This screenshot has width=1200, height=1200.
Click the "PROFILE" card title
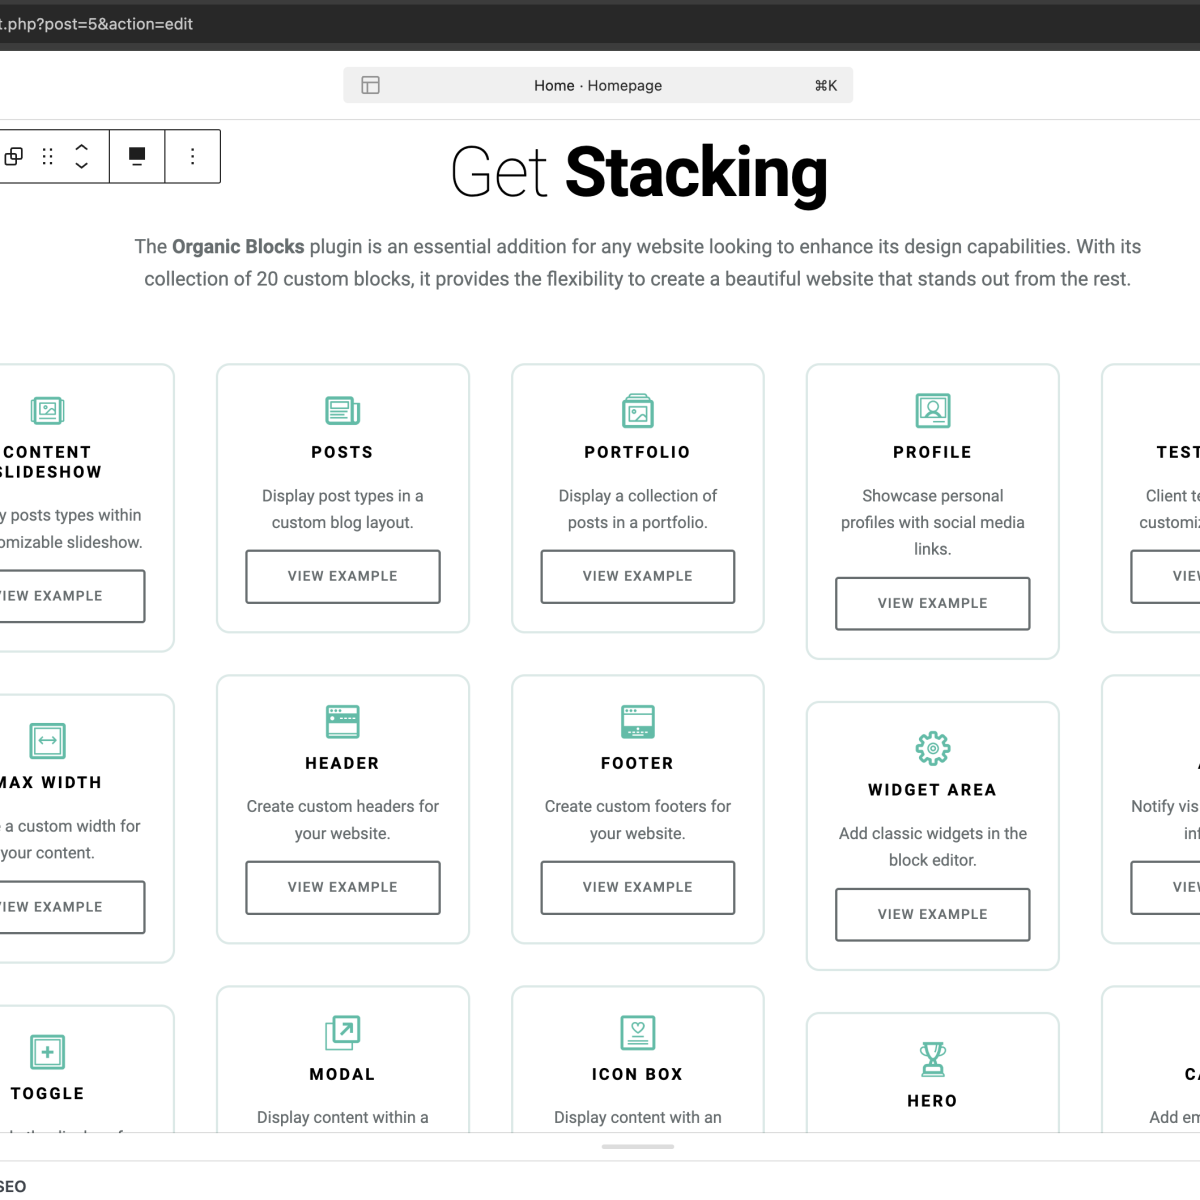coord(933,452)
